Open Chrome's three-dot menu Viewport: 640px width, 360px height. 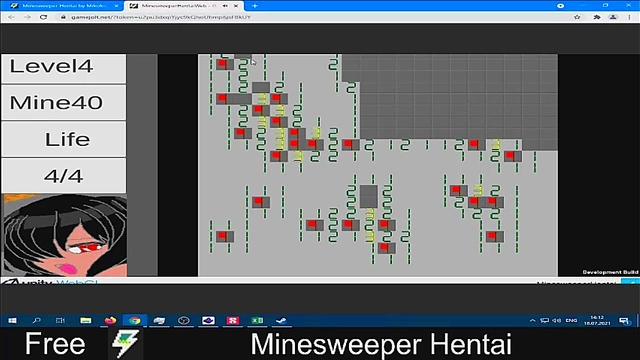(629, 17)
